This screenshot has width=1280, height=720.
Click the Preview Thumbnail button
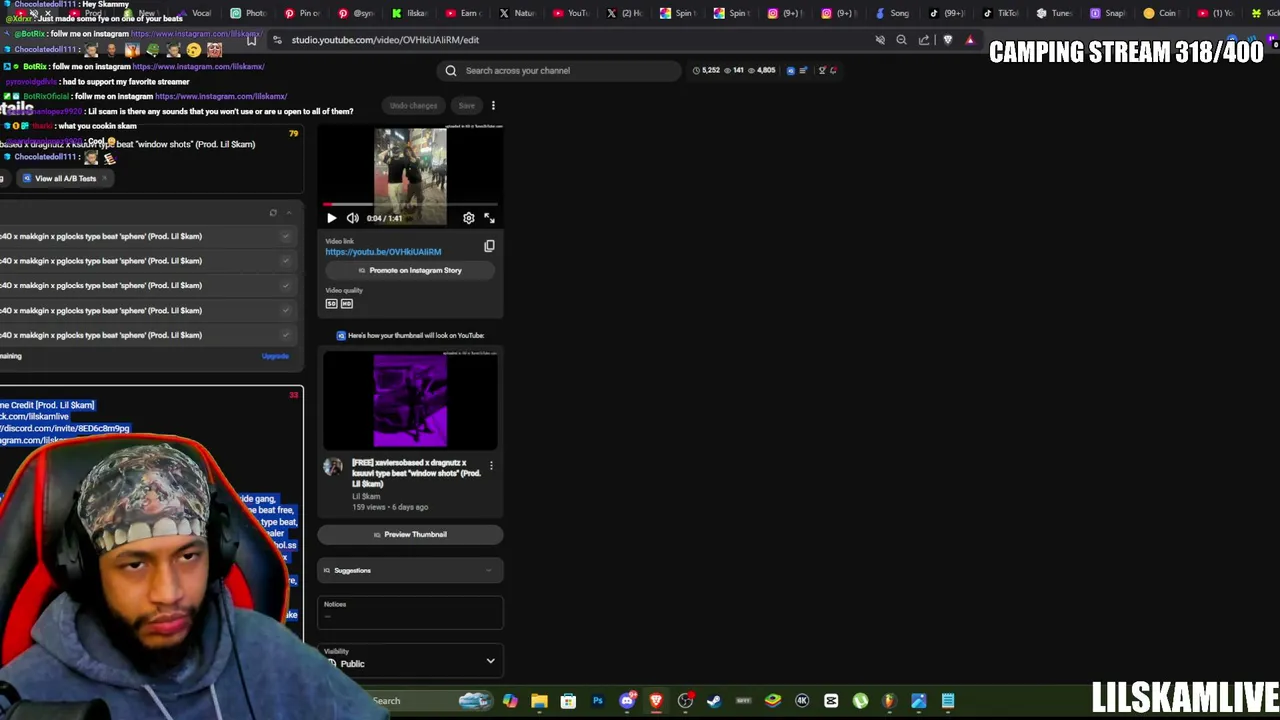tap(410, 534)
